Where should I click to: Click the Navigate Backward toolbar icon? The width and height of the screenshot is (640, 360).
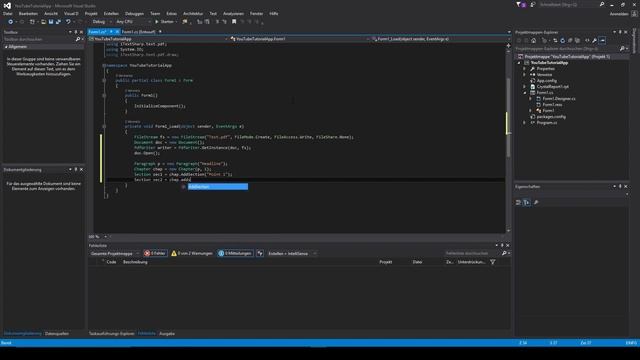click(10, 22)
